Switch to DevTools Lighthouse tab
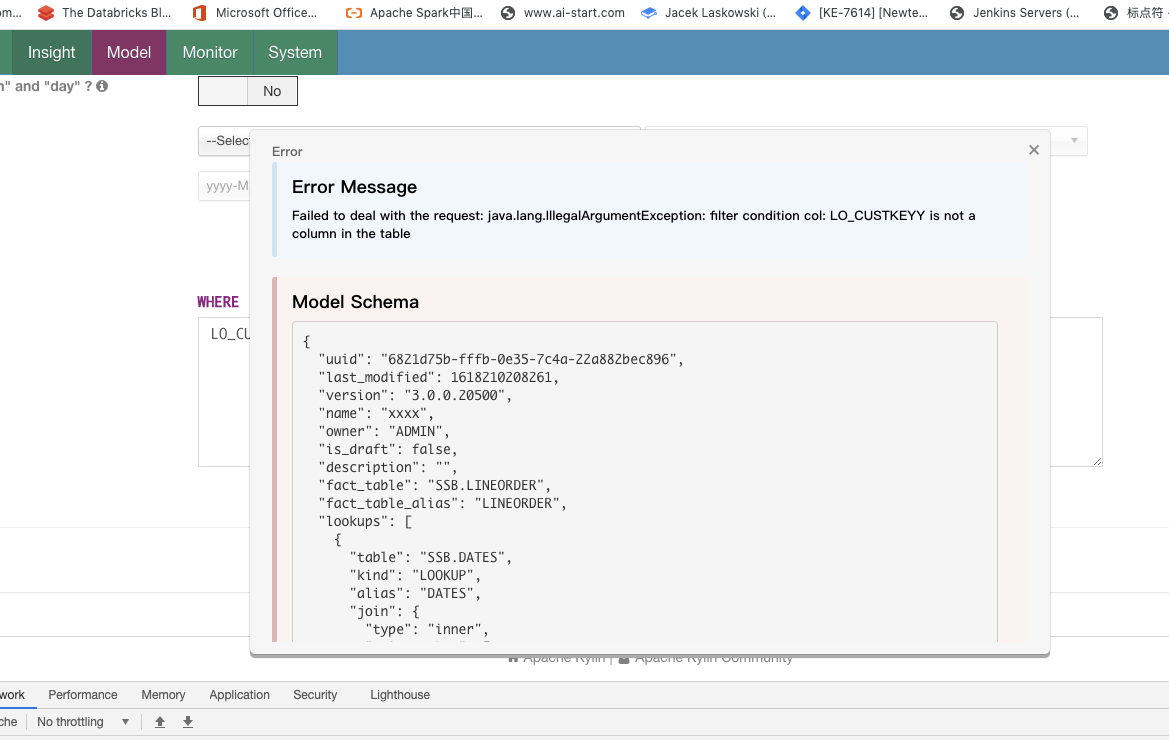Viewport: 1169px width, 740px height. tap(400, 695)
